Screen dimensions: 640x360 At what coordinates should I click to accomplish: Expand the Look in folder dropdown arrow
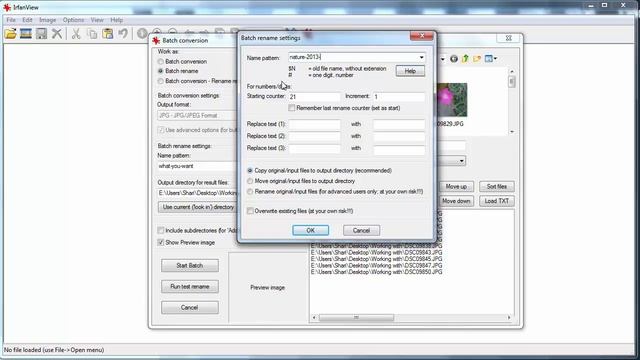tap(443, 59)
